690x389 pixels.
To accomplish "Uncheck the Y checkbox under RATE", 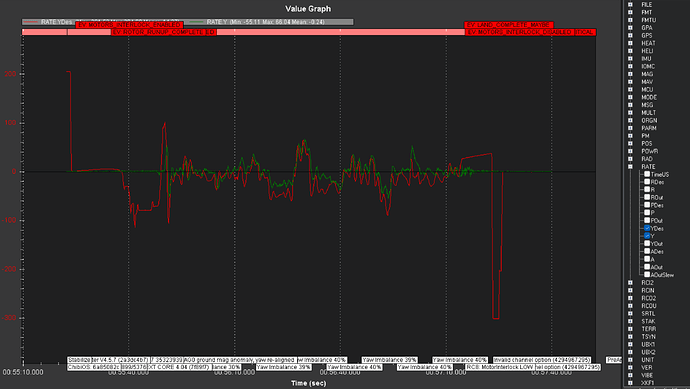I will [647, 236].
